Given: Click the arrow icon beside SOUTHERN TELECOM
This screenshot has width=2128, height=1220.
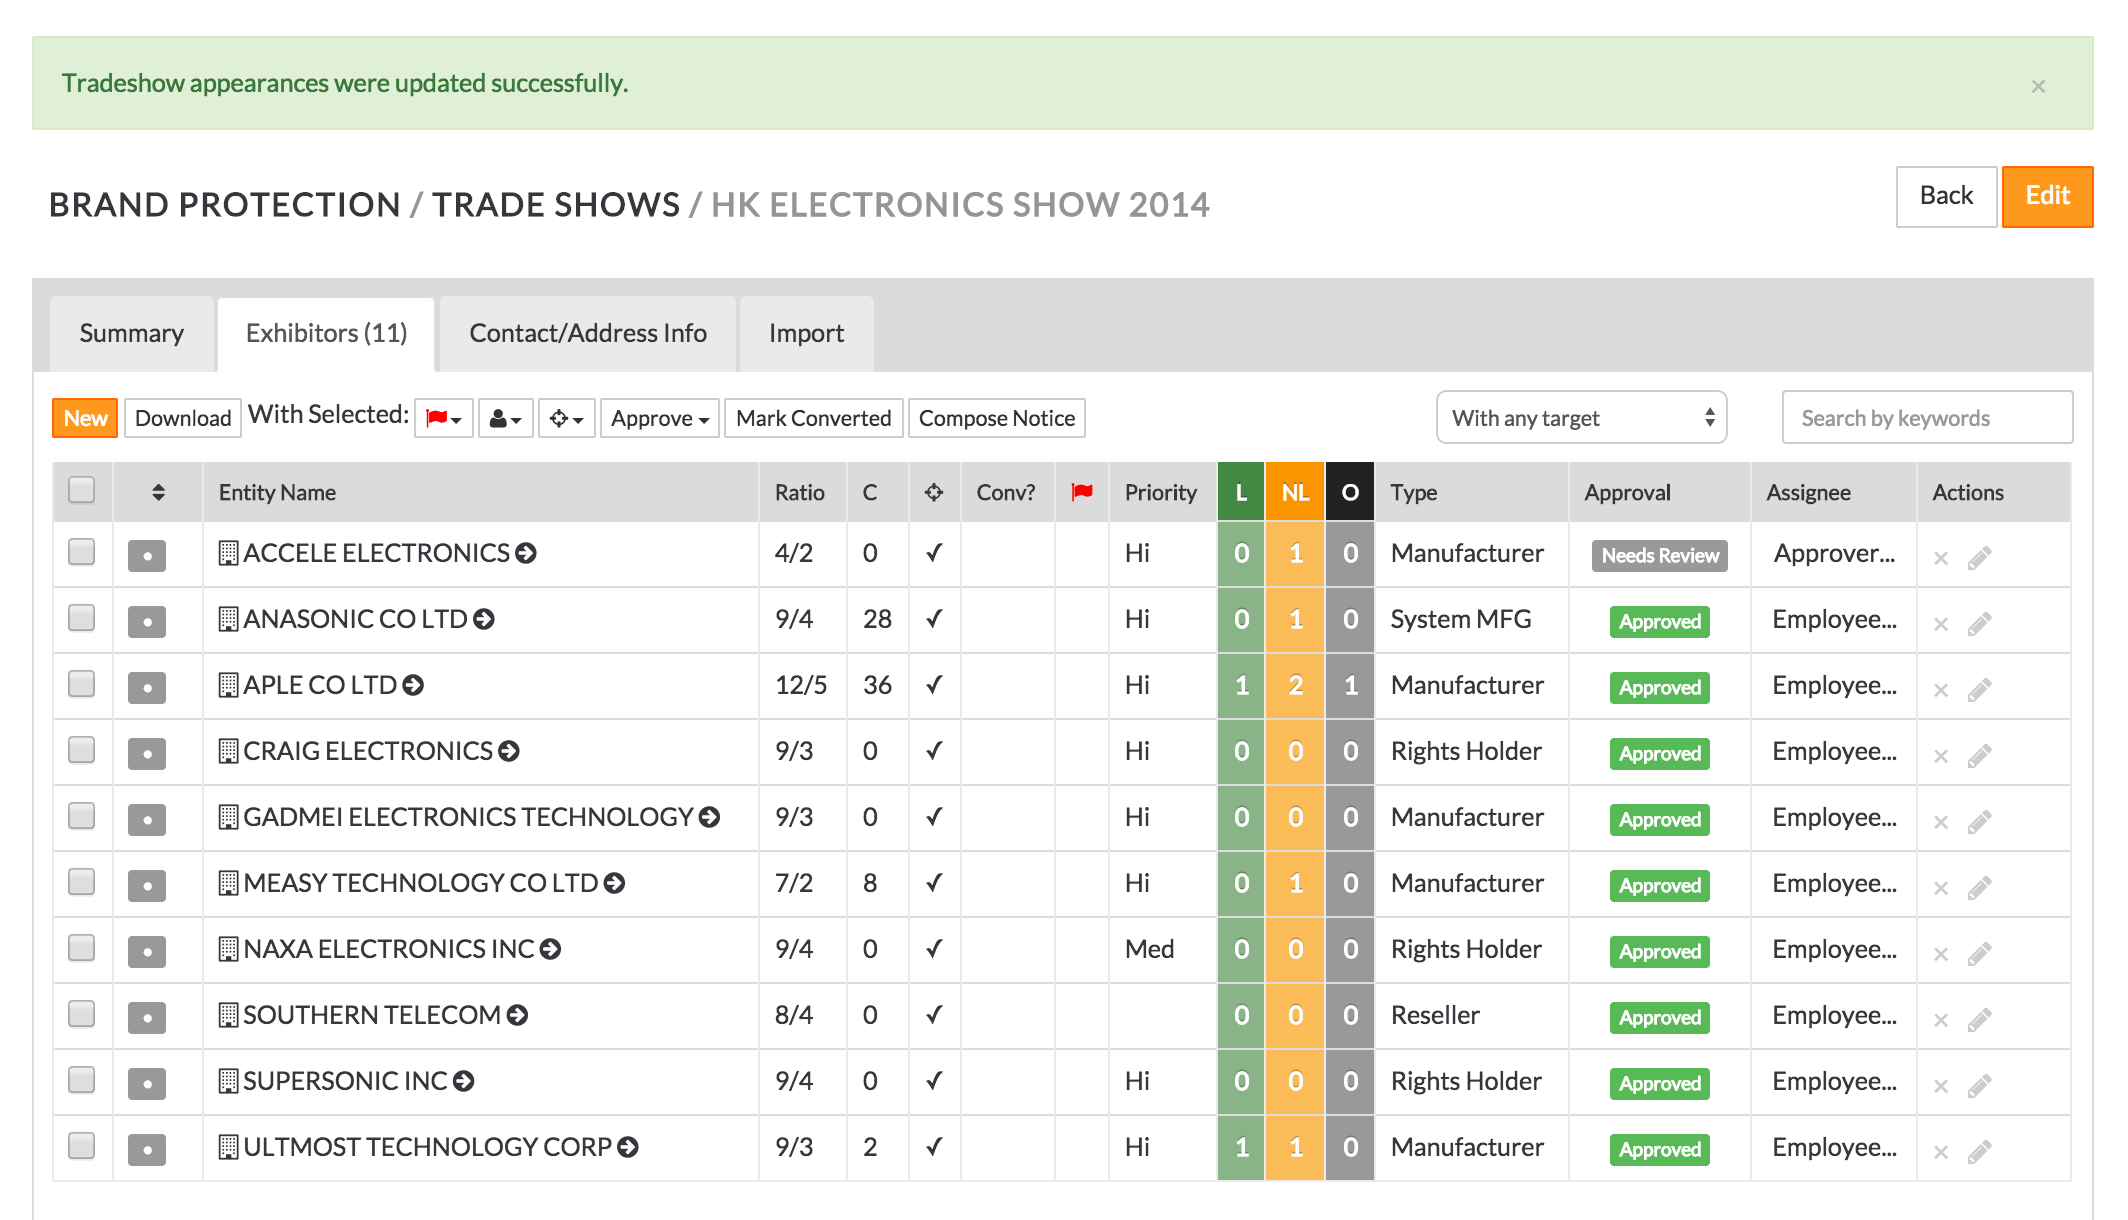Looking at the screenshot, I should 517,1015.
